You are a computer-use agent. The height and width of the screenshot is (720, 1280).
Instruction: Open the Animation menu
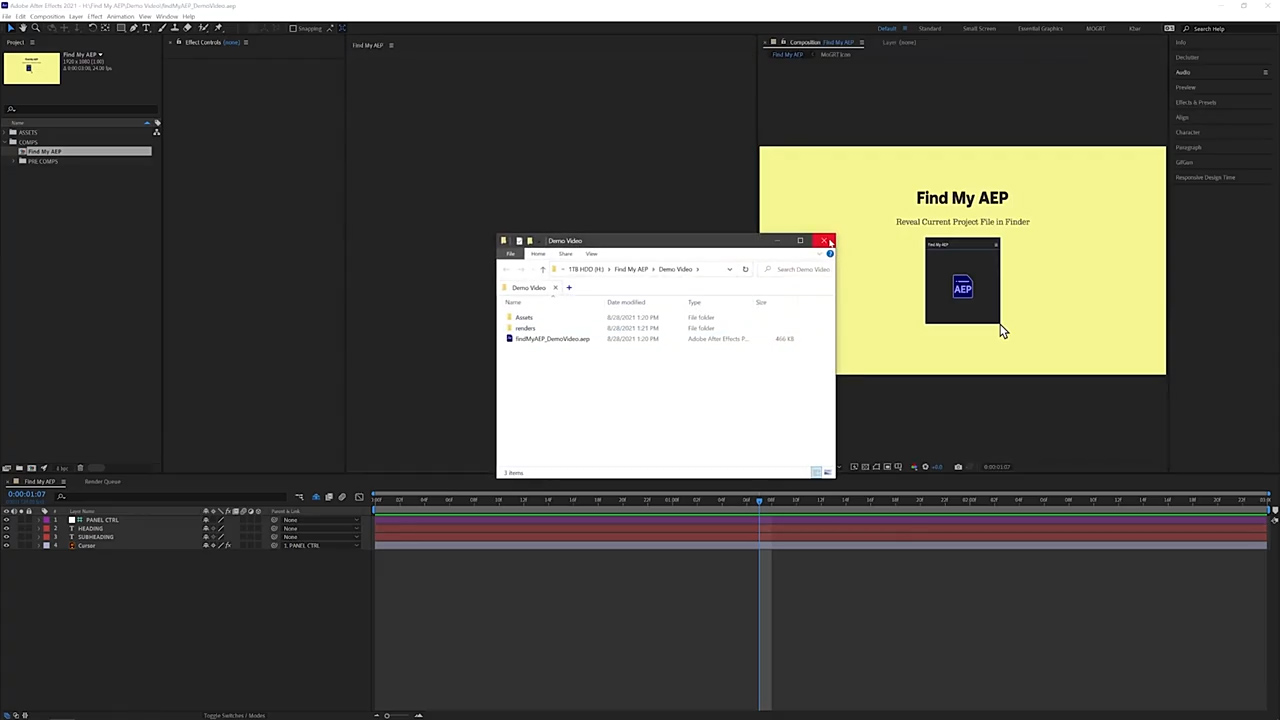(x=120, y=17)
